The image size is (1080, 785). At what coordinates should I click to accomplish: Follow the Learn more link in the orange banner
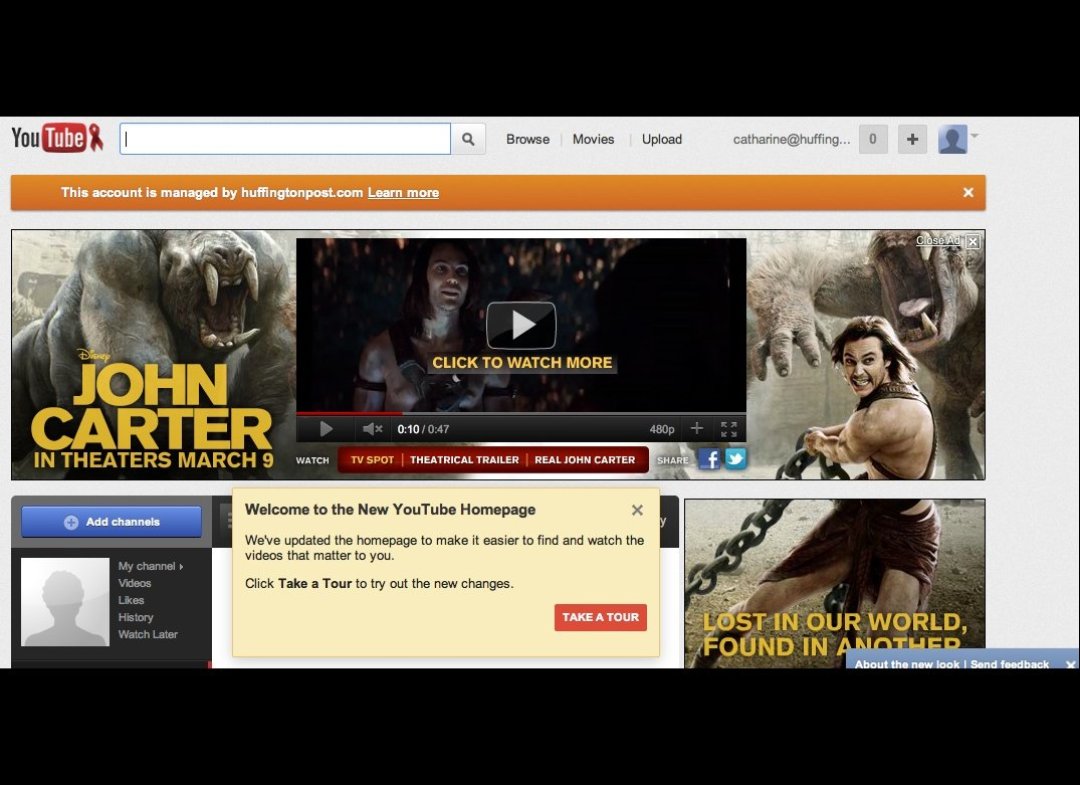pos(403,193)
